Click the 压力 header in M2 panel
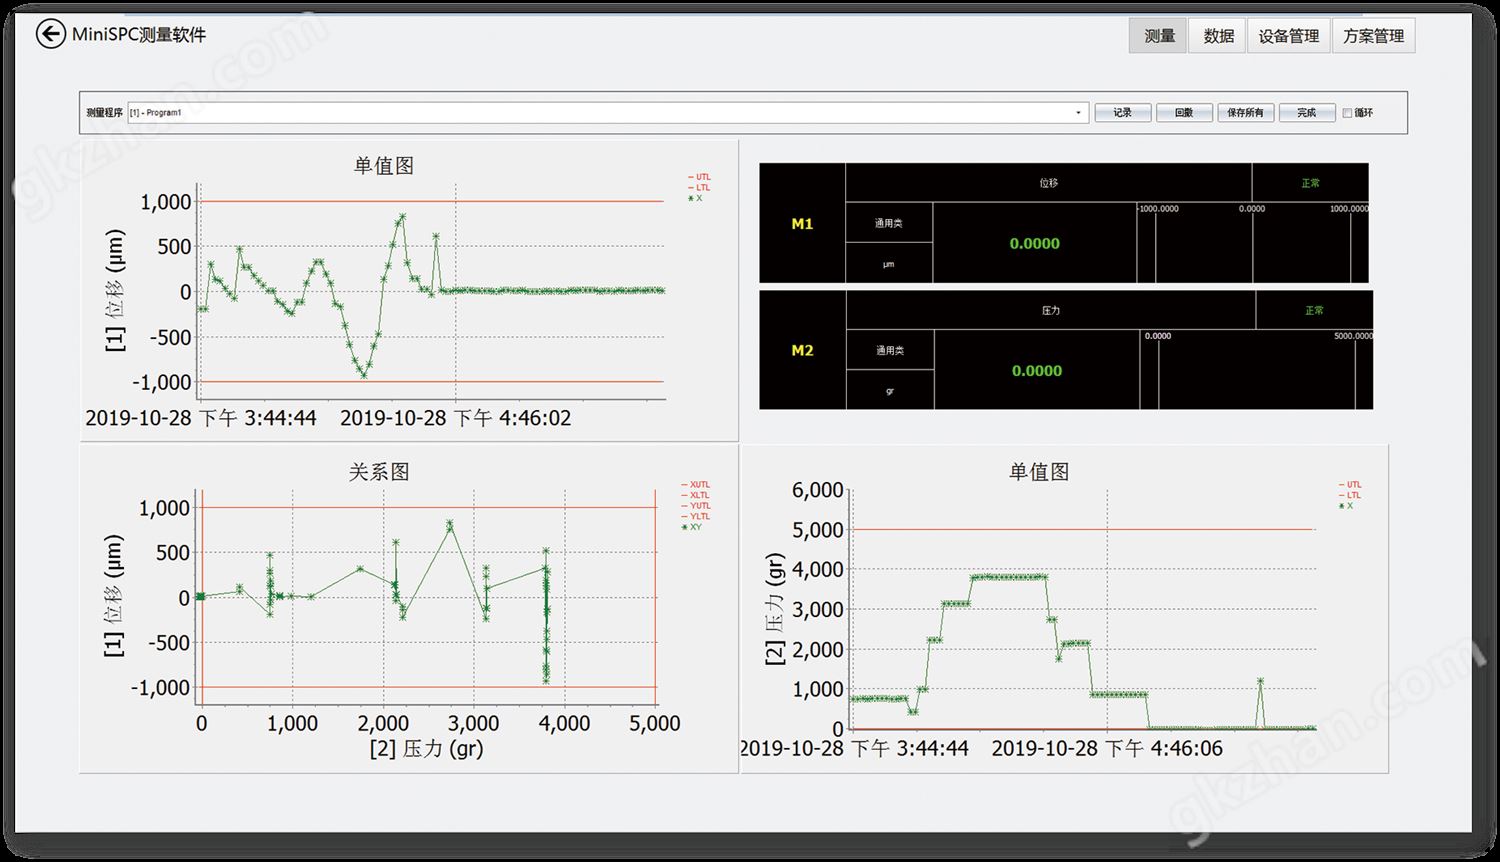The height and width of the screenshot is (862, 1500). (1050, 310)
